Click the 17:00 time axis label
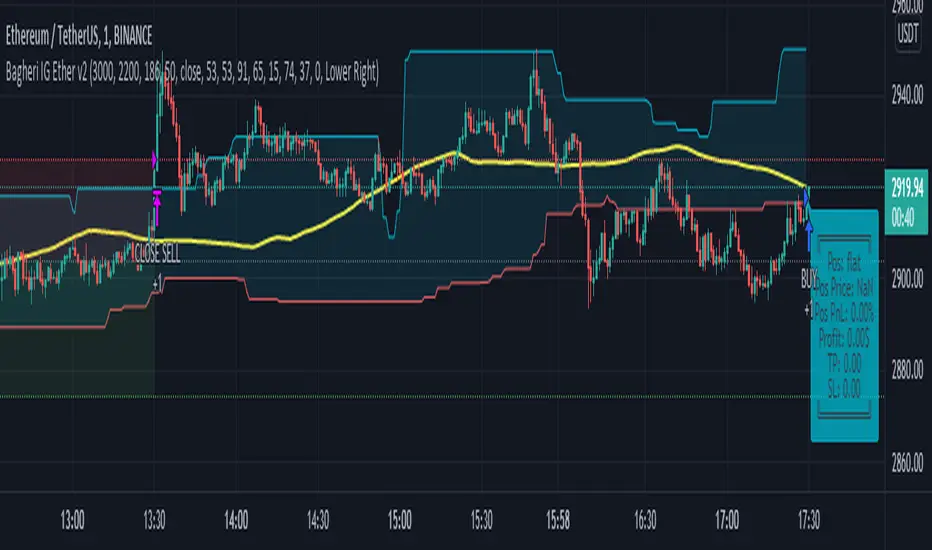The image size is (932, 550). 727,520
